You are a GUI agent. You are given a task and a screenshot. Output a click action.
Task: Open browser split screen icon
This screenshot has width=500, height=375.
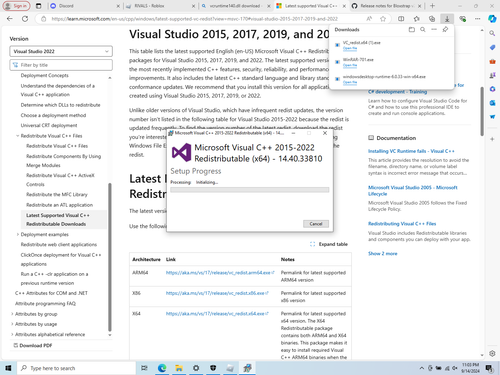pos(401,19)
